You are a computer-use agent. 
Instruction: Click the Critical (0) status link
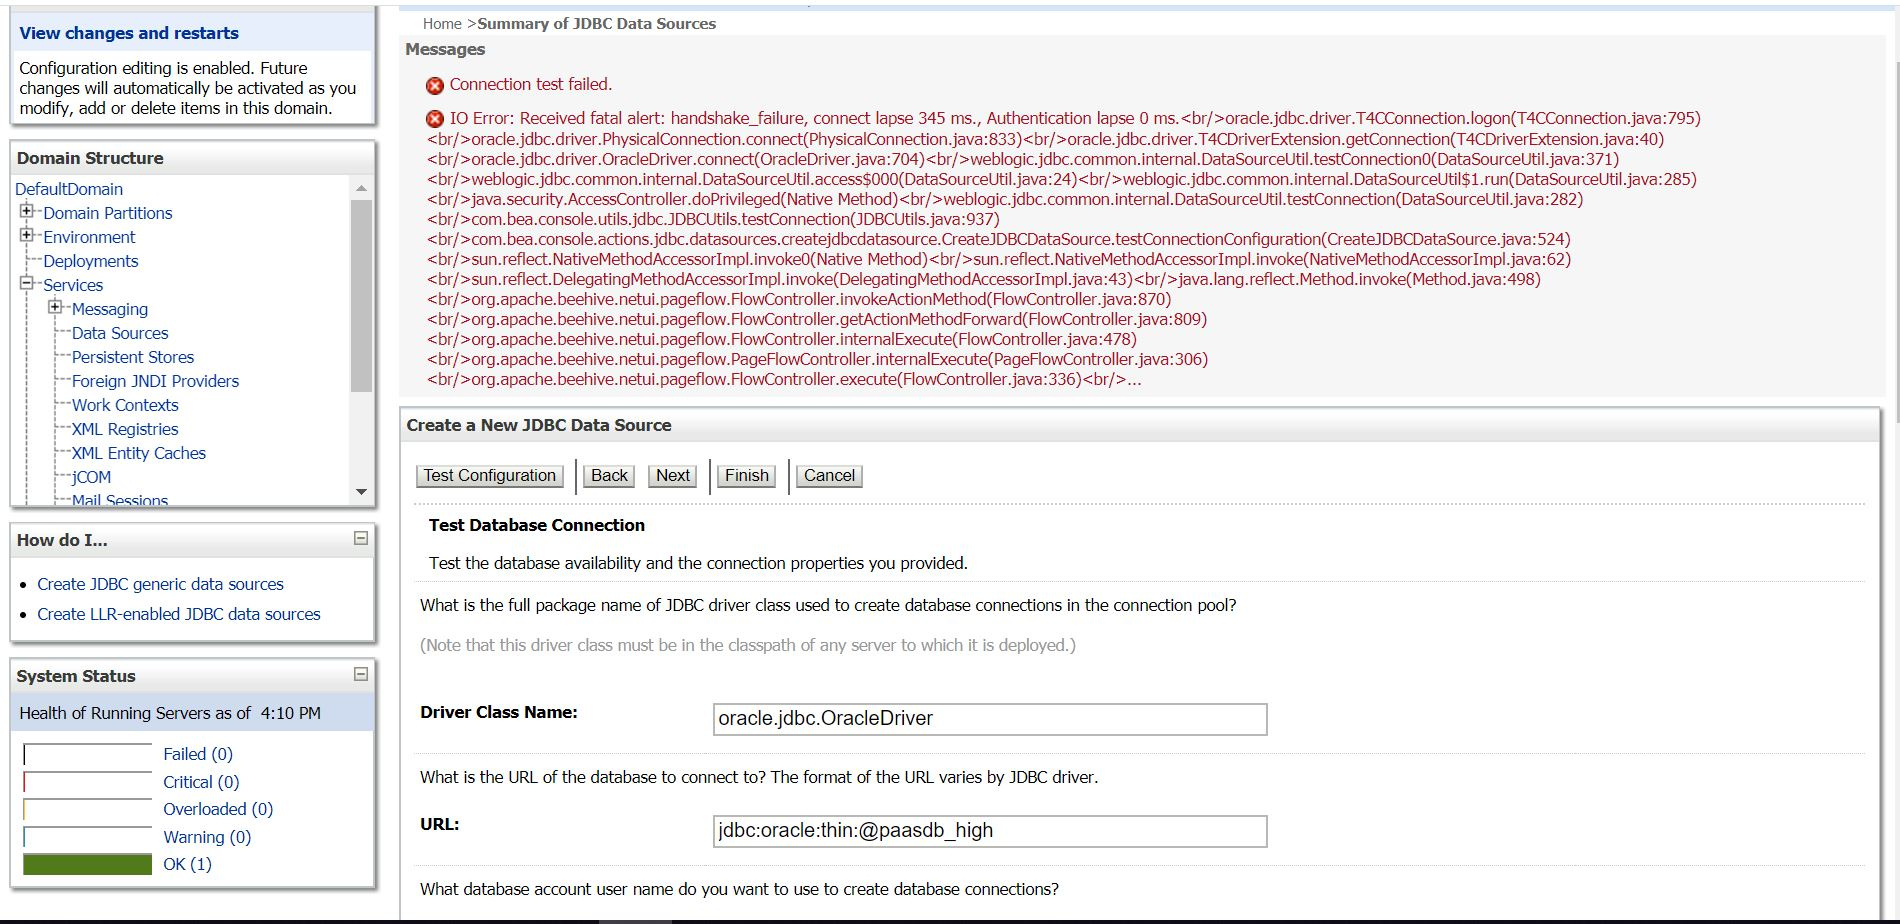click(x=201, y=782)
